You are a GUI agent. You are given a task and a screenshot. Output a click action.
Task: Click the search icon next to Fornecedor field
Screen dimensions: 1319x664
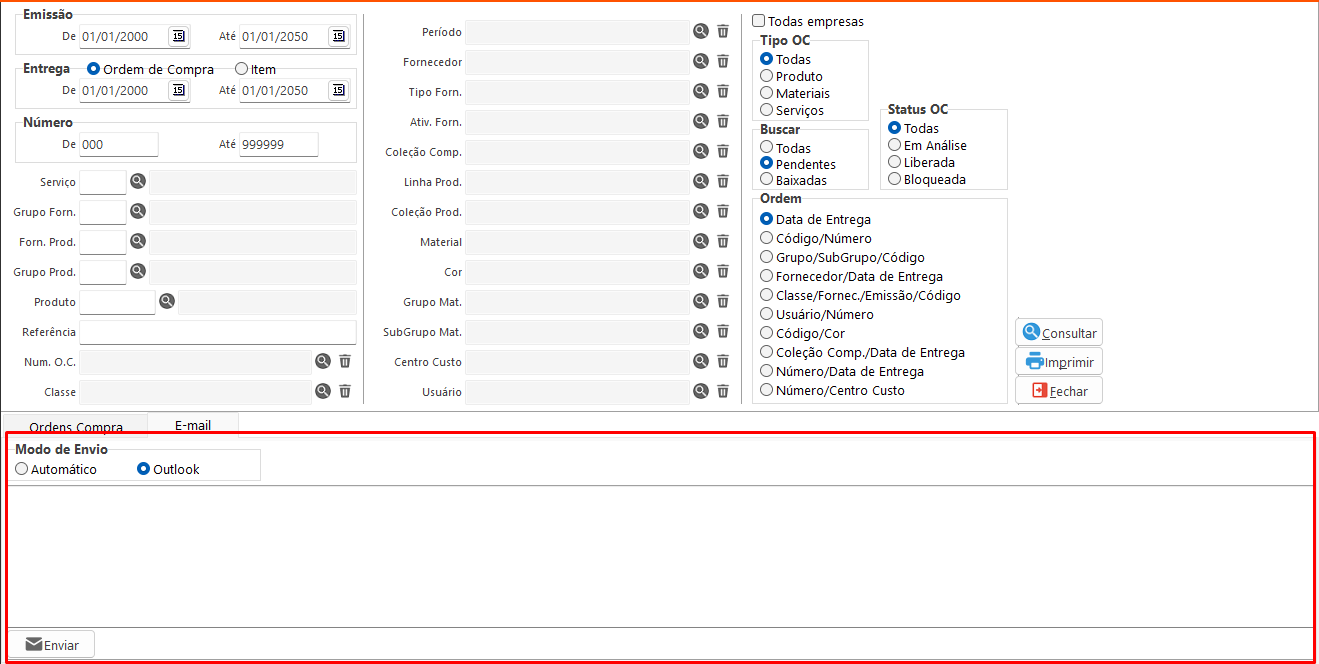click(x=701, y=61)
